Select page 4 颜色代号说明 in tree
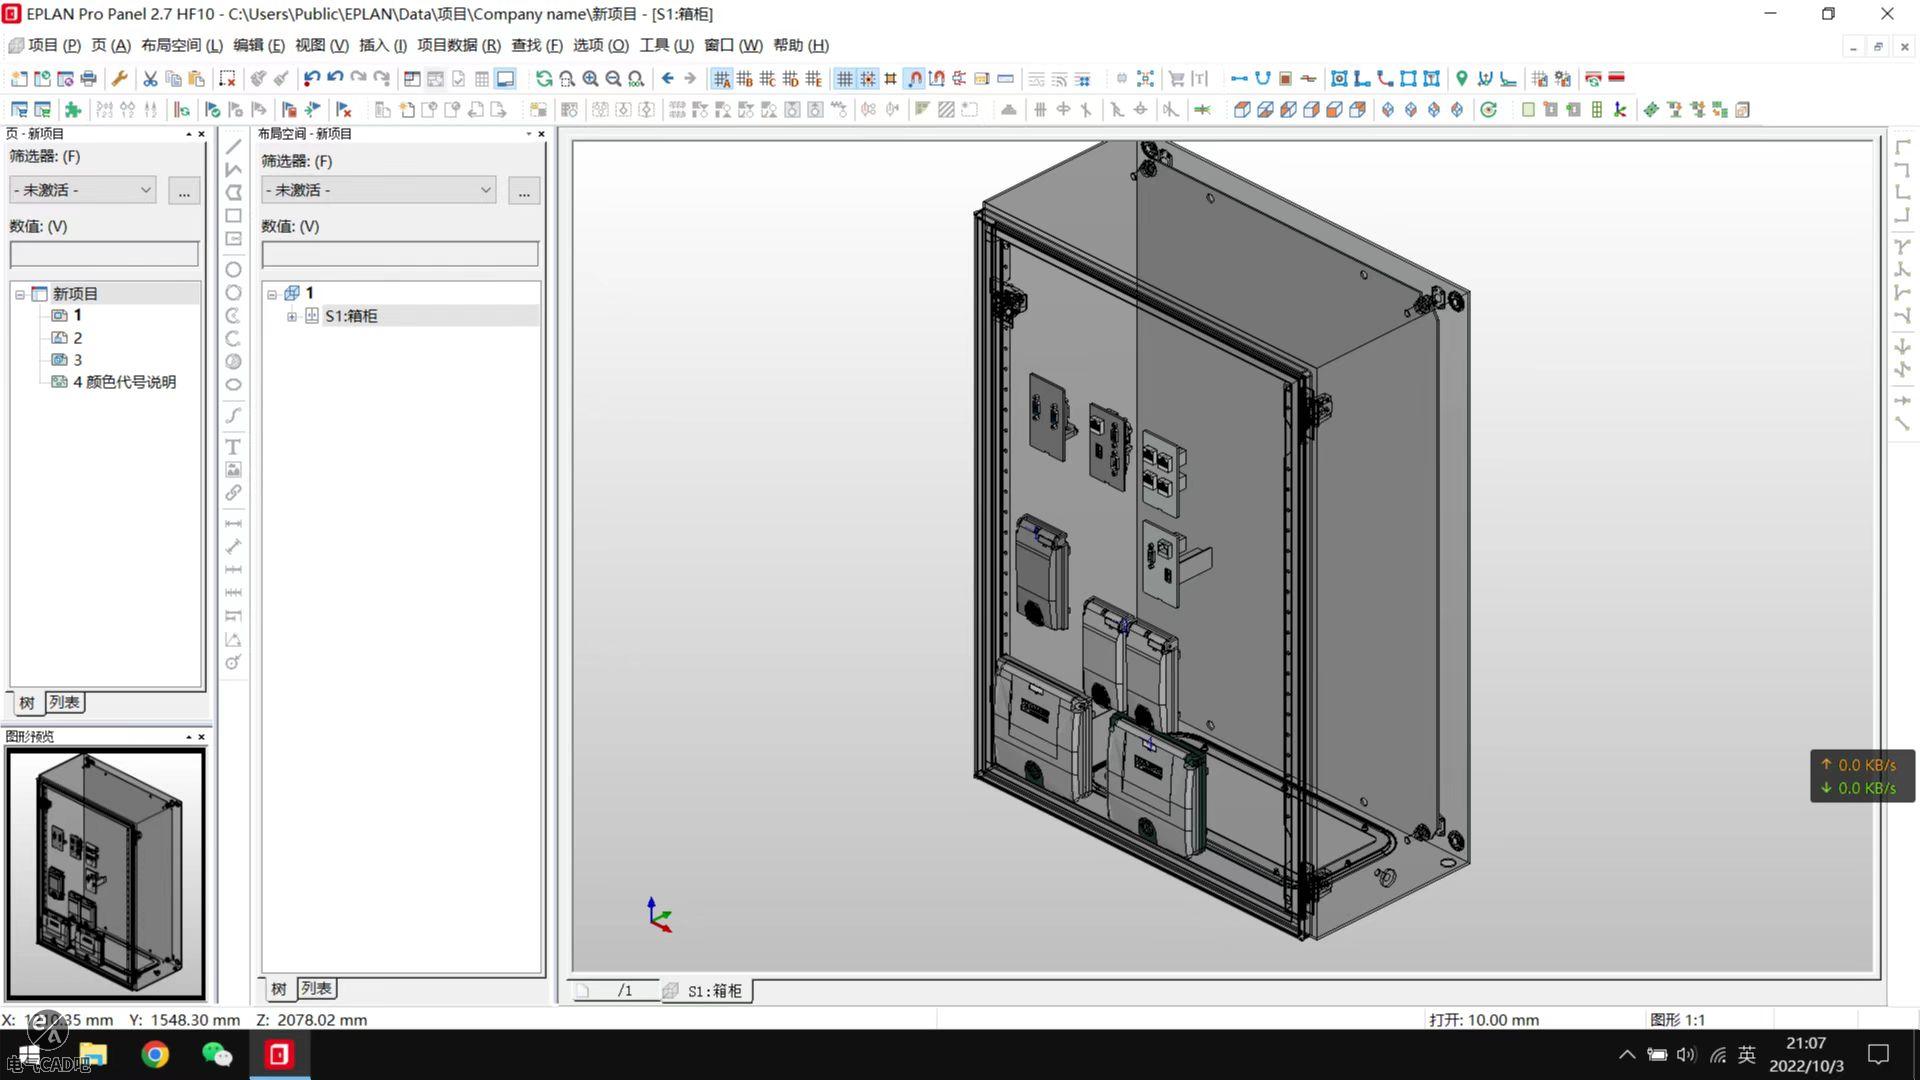This screenshot has width=1920, height=1080. coord(124,382)
